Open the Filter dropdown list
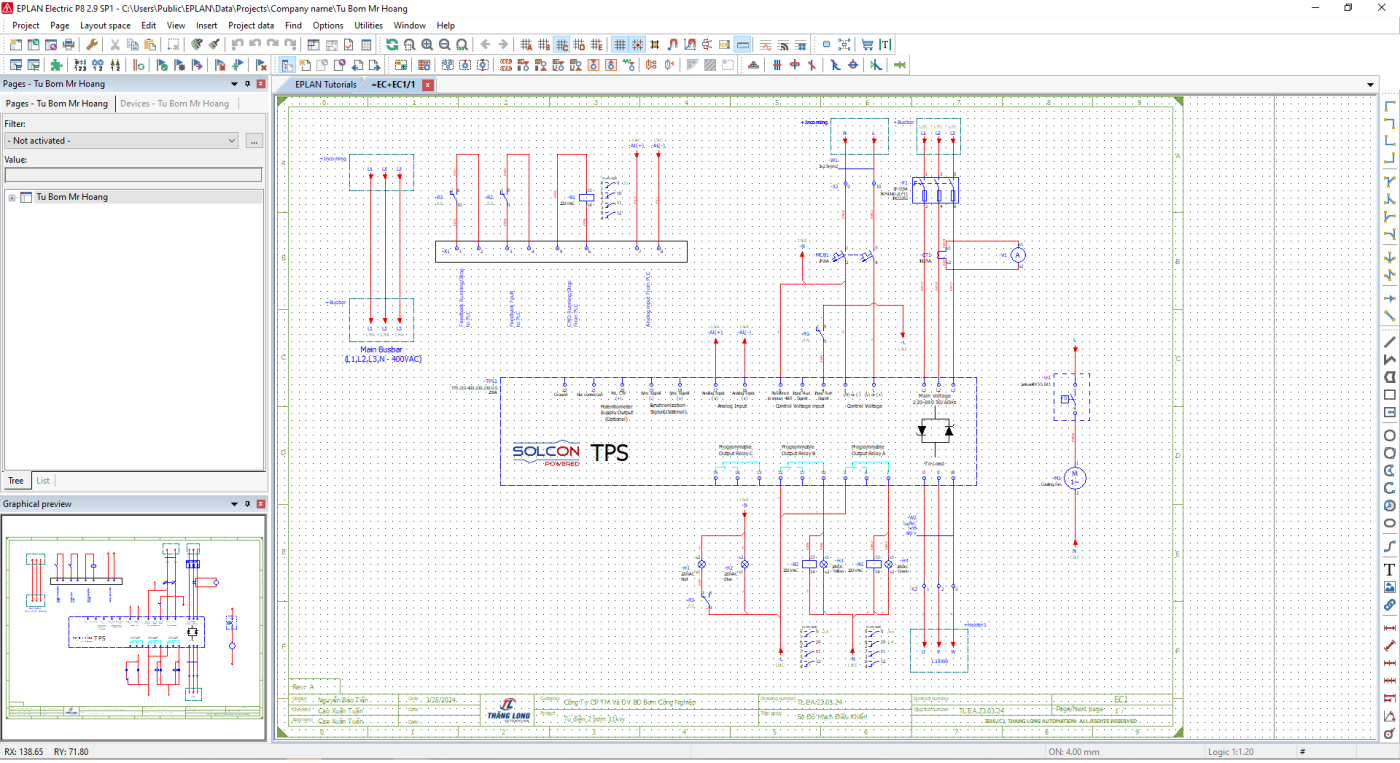The height and width of the screenshot is (763, 1400). [121, 141]
